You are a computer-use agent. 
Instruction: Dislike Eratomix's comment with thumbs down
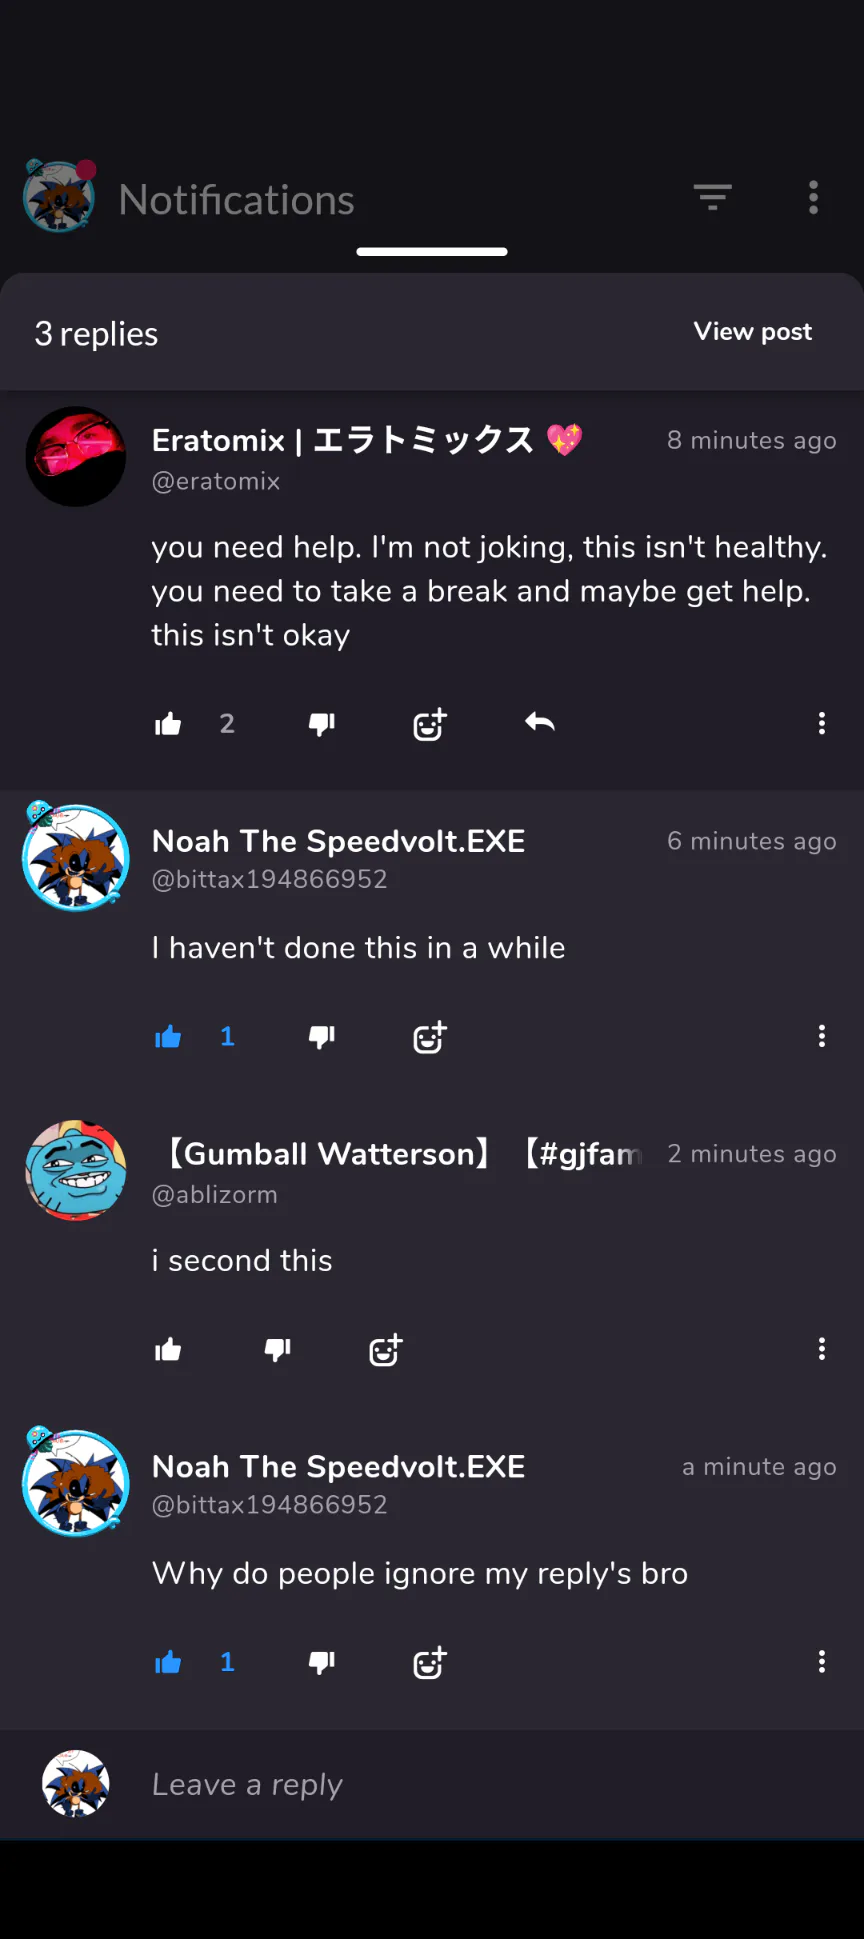322,724
